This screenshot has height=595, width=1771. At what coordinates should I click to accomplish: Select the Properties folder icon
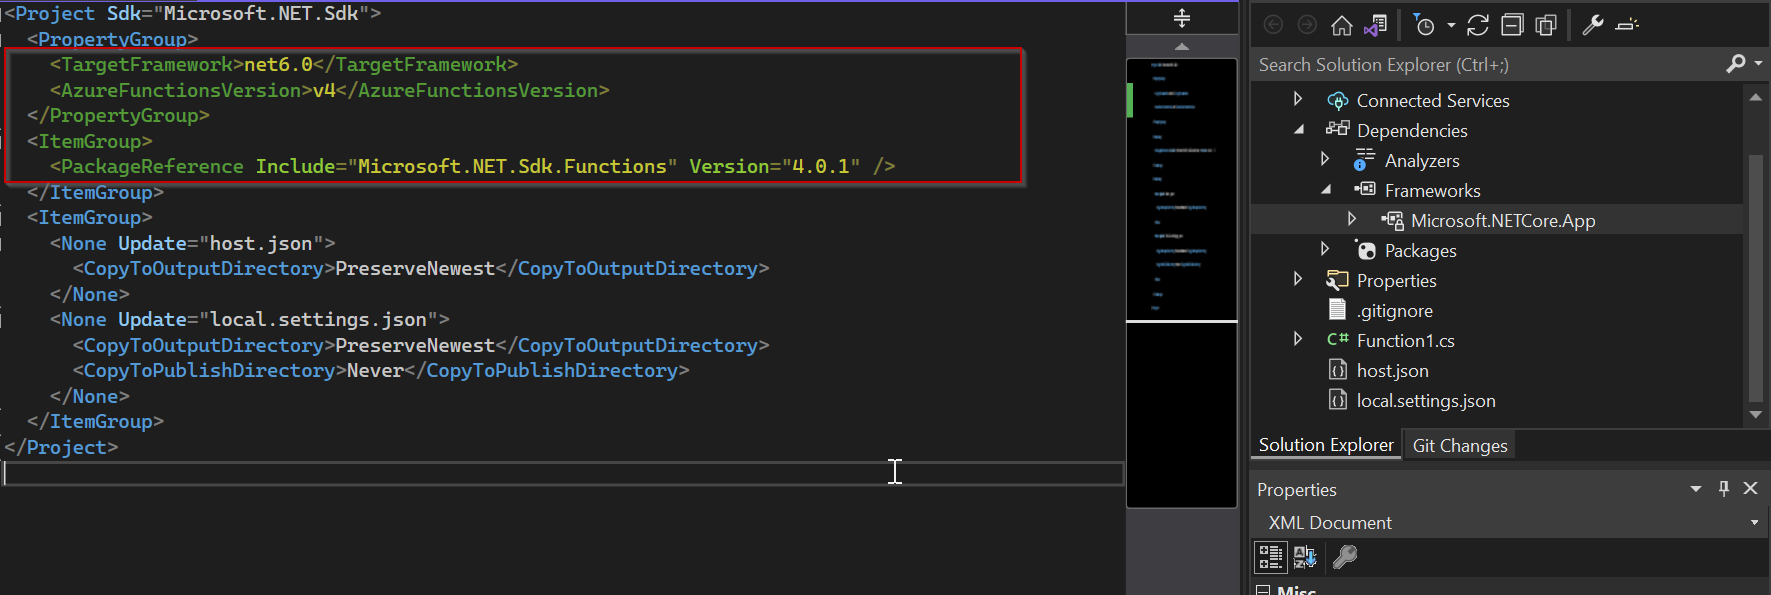1337,279
